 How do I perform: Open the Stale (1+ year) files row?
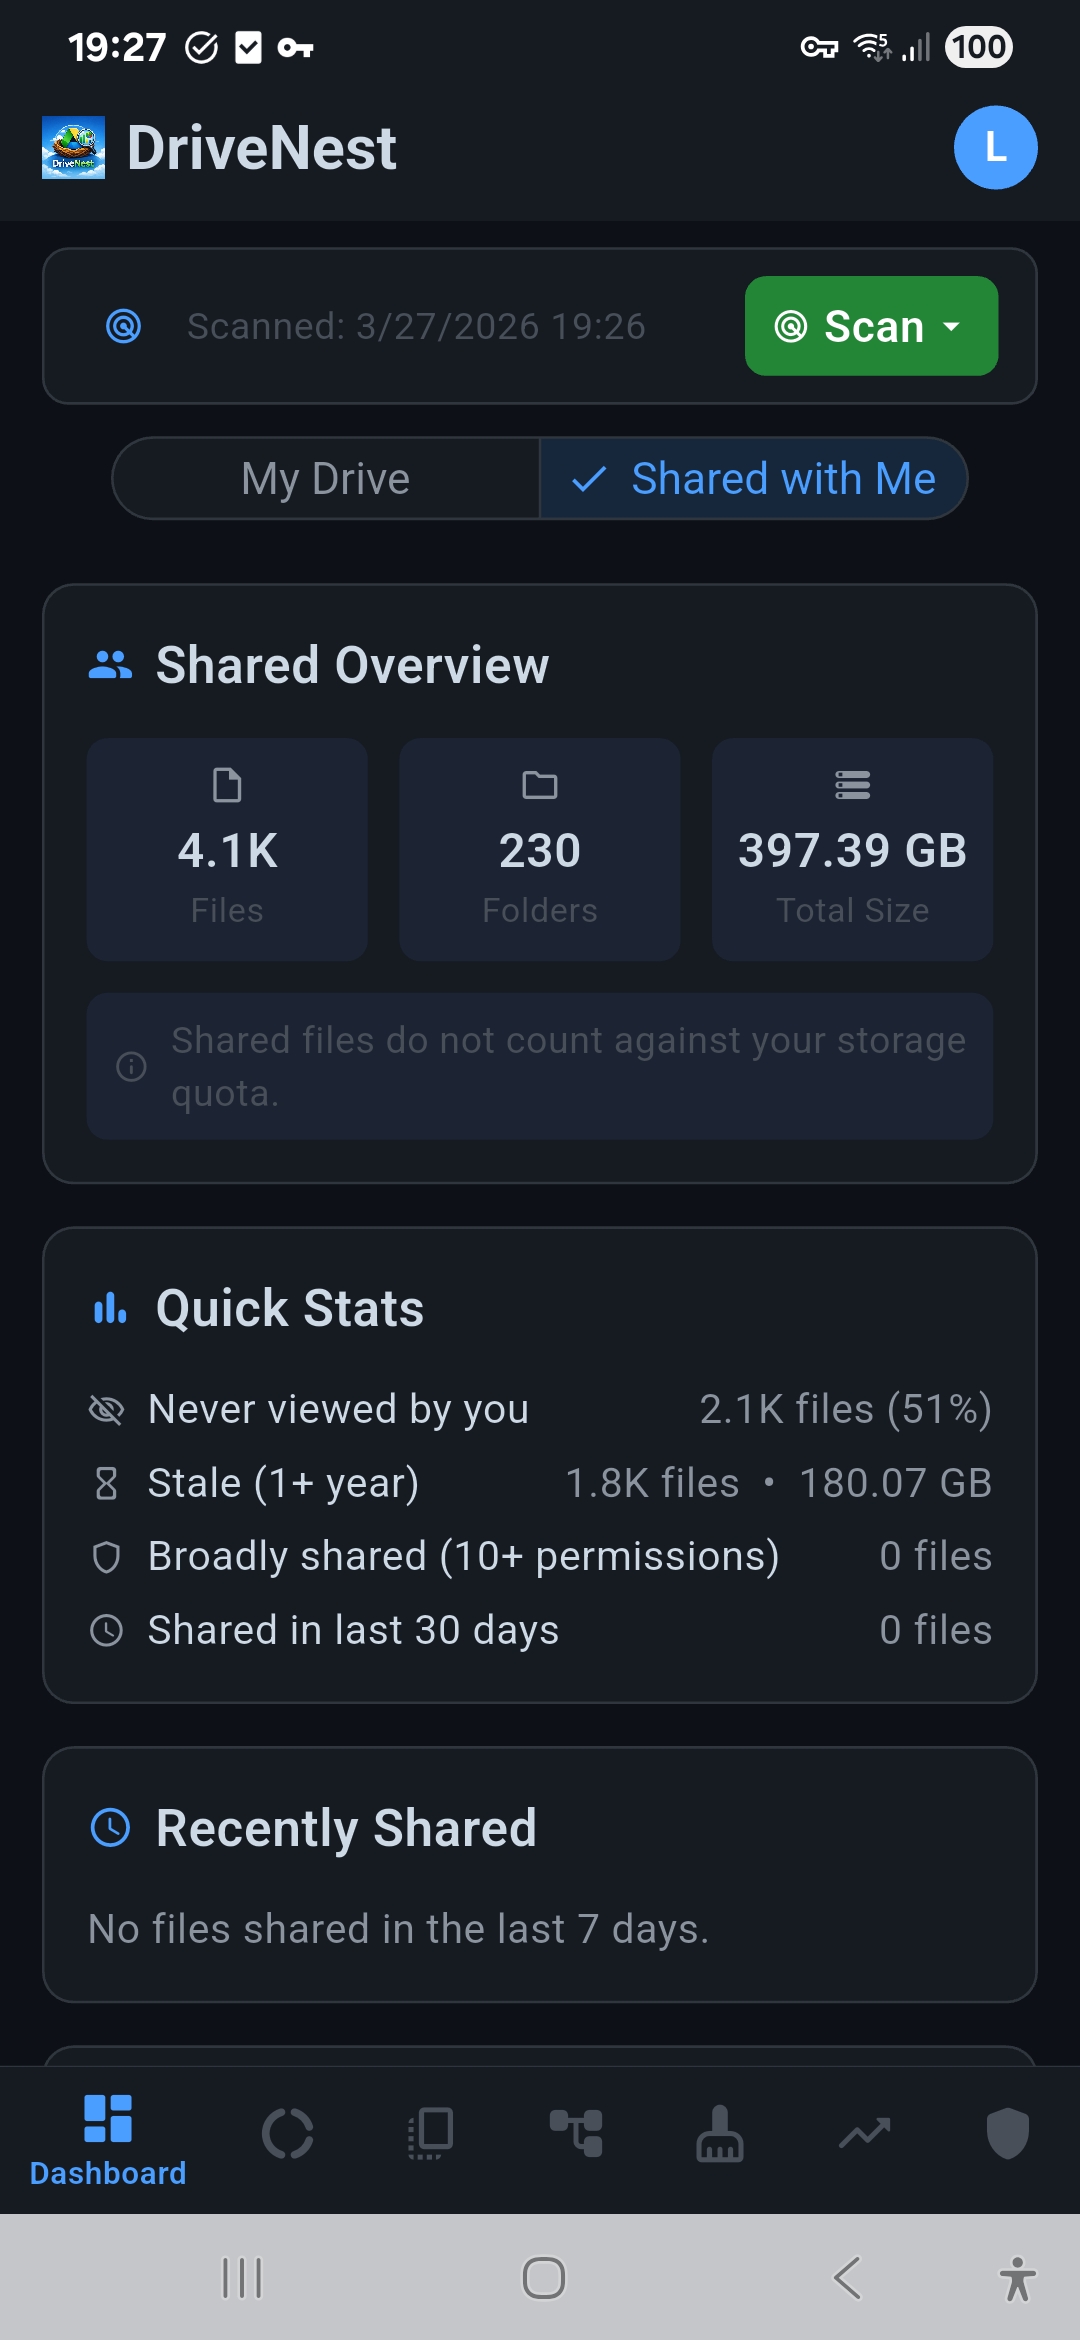coord(540,1483)
